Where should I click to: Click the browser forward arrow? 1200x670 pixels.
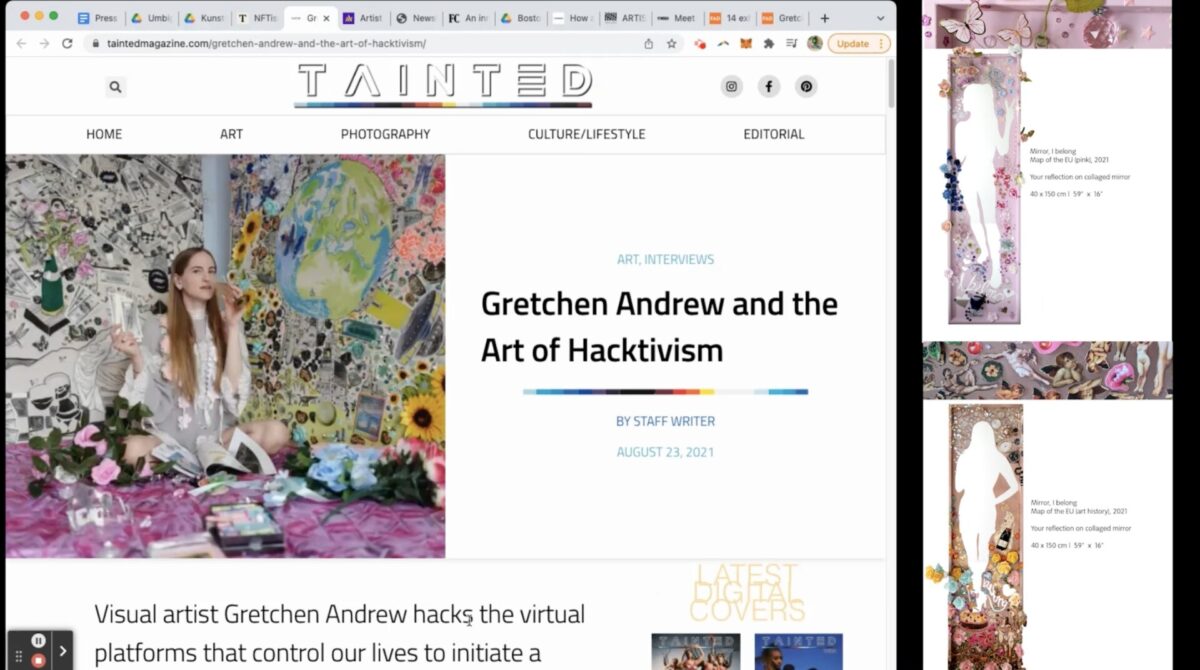point(44,44)
